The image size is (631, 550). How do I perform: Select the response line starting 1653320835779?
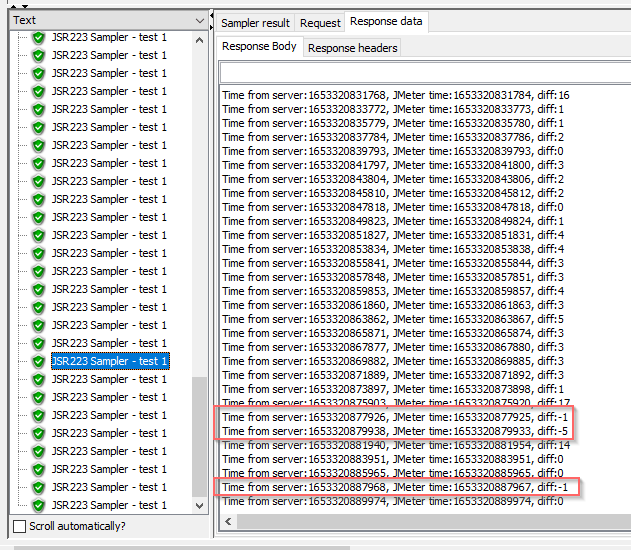point(393,123)
